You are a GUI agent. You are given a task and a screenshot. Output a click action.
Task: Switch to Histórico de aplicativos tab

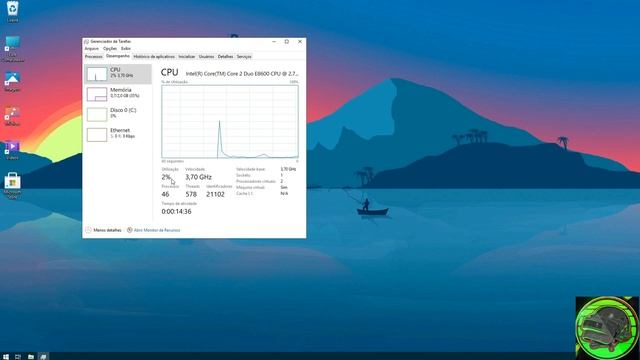pos(154,57)
